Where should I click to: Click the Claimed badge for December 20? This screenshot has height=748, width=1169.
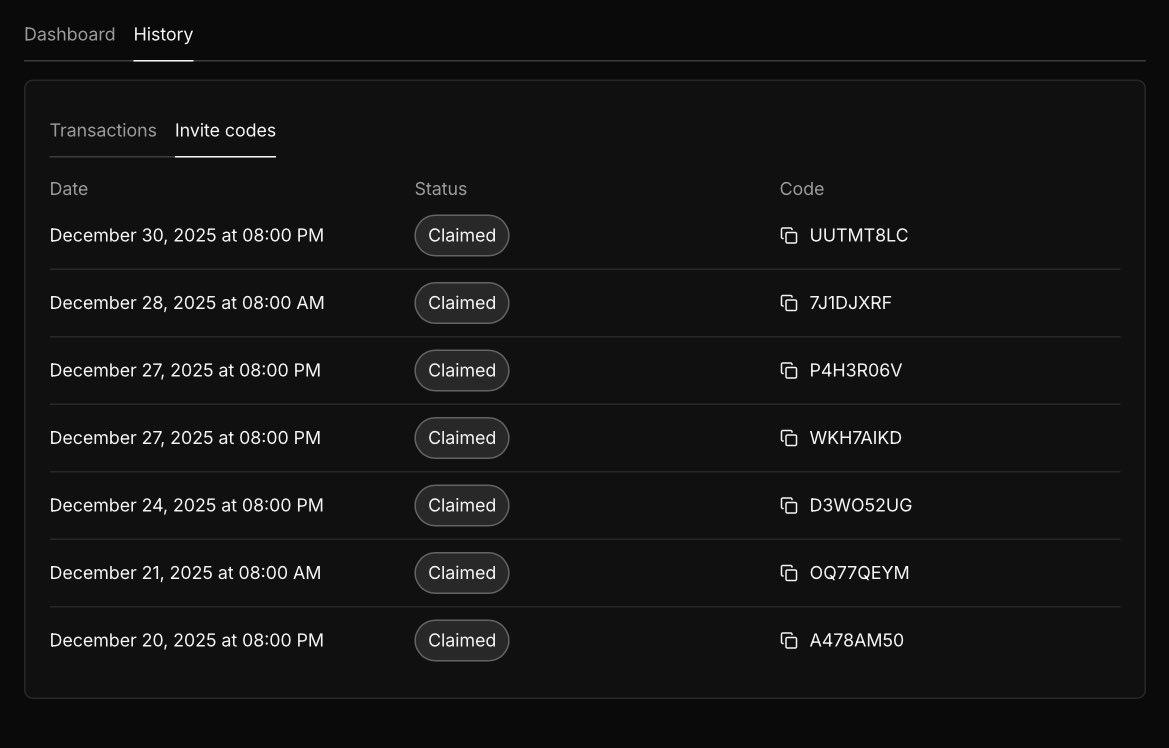click(461, 641)
